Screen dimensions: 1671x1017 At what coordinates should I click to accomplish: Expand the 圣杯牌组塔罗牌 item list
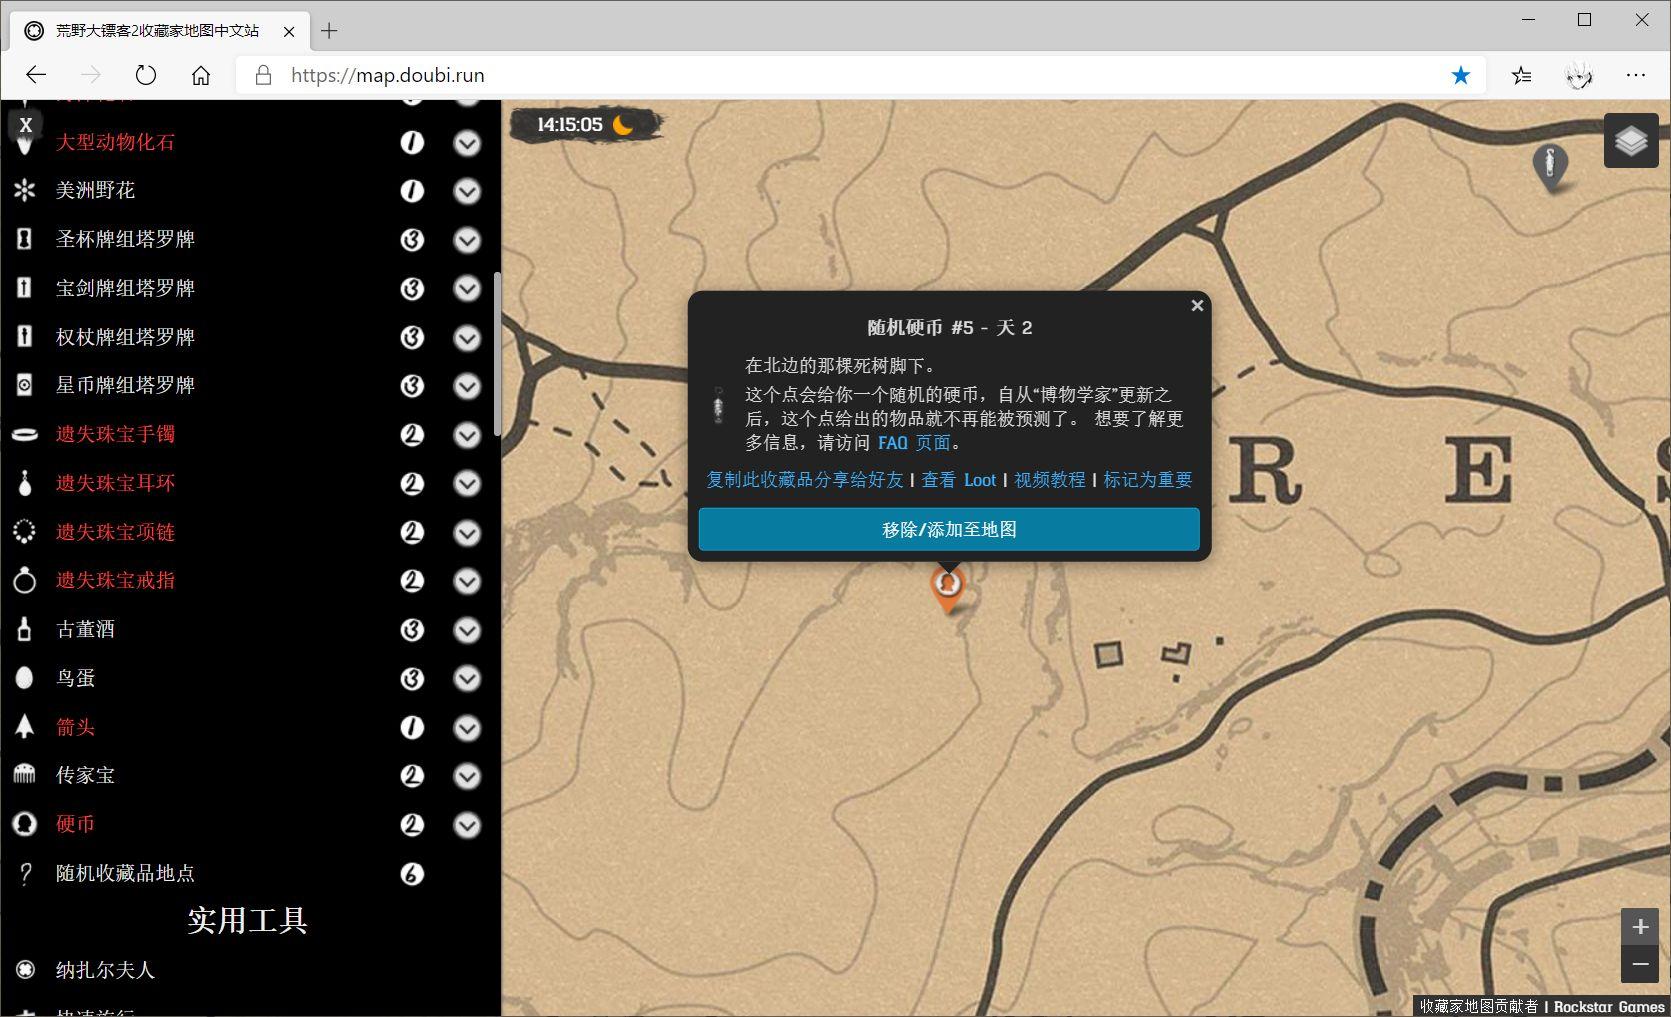pyautogui.click(x=467, y=240)
